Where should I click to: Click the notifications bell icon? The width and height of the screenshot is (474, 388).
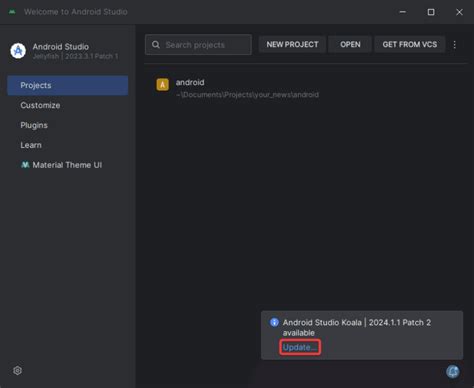click(453, 371)
